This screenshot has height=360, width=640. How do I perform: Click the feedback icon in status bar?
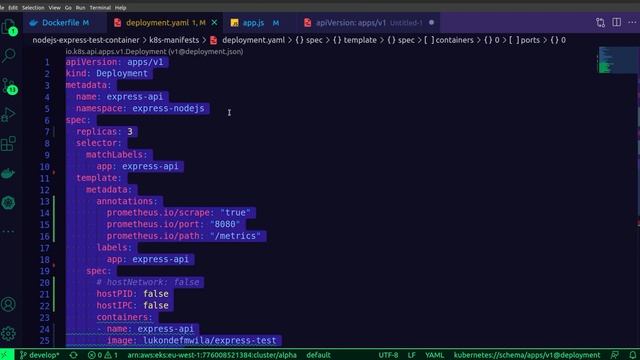tap(615, 355)
